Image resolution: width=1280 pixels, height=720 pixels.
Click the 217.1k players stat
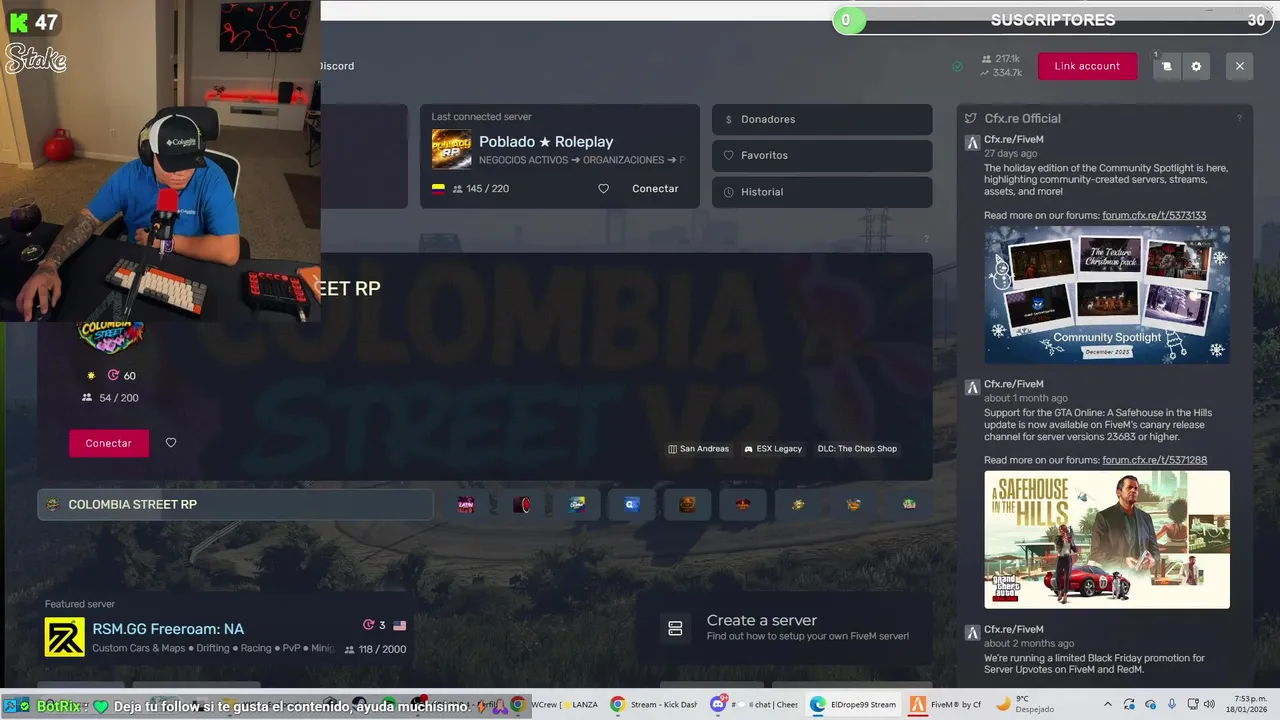1001,59
